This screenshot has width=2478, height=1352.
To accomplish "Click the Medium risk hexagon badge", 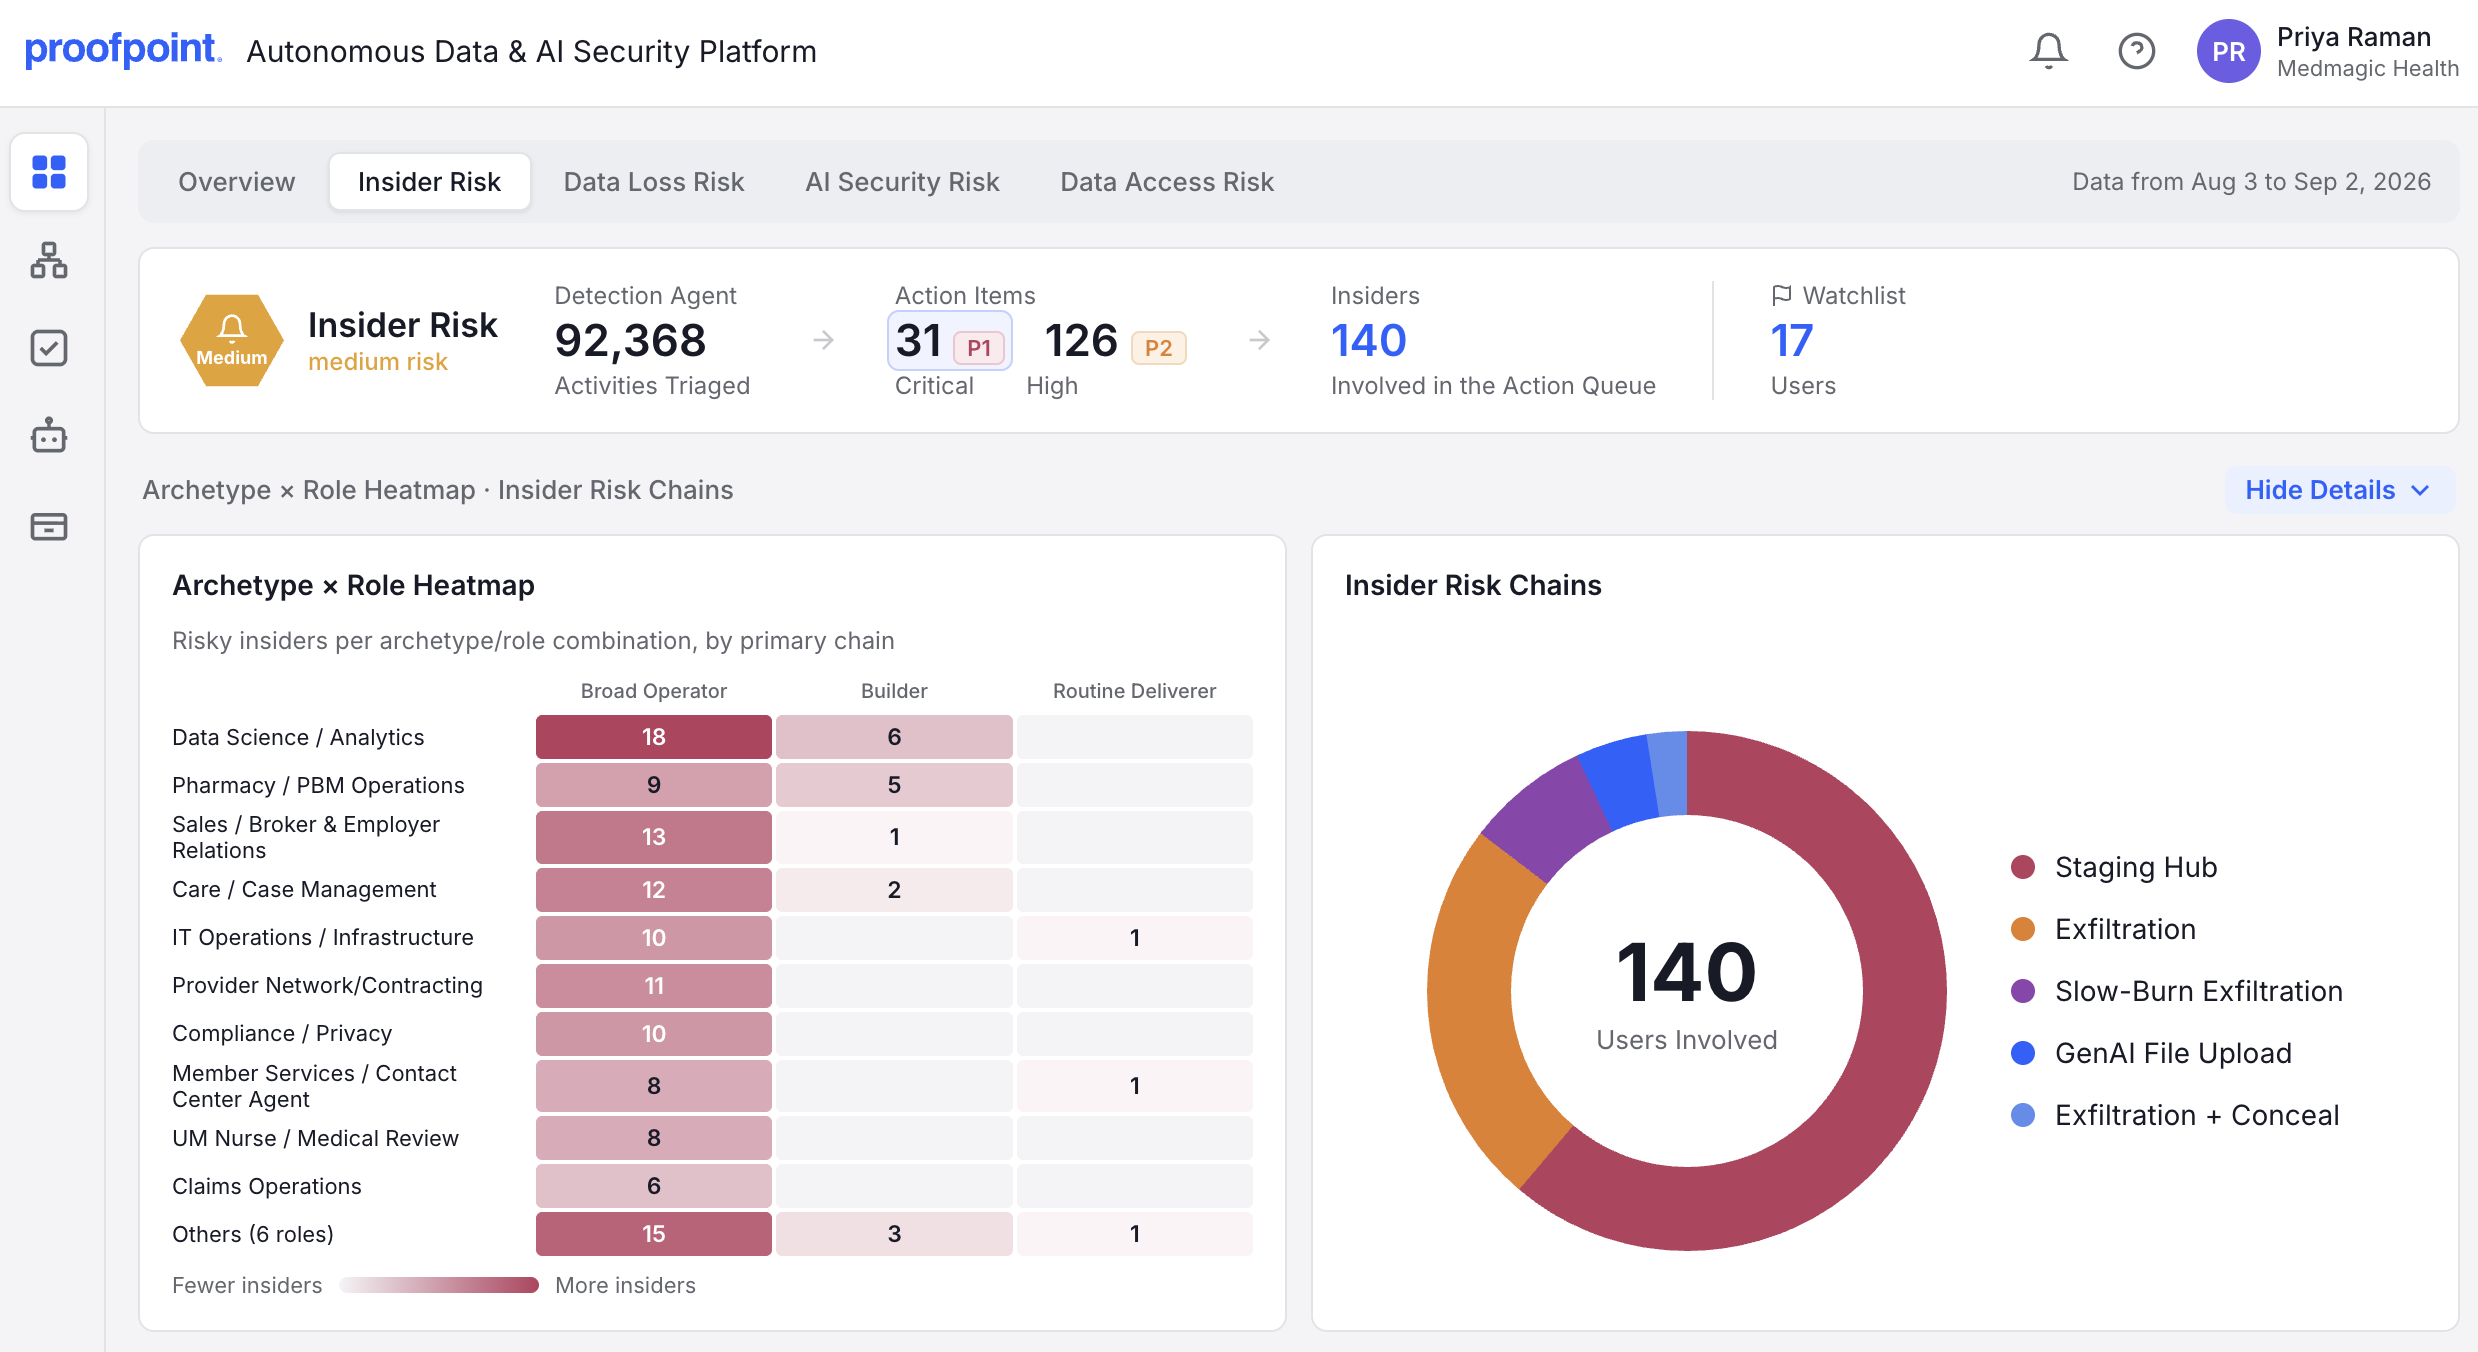I will click(x=232, y=341).
